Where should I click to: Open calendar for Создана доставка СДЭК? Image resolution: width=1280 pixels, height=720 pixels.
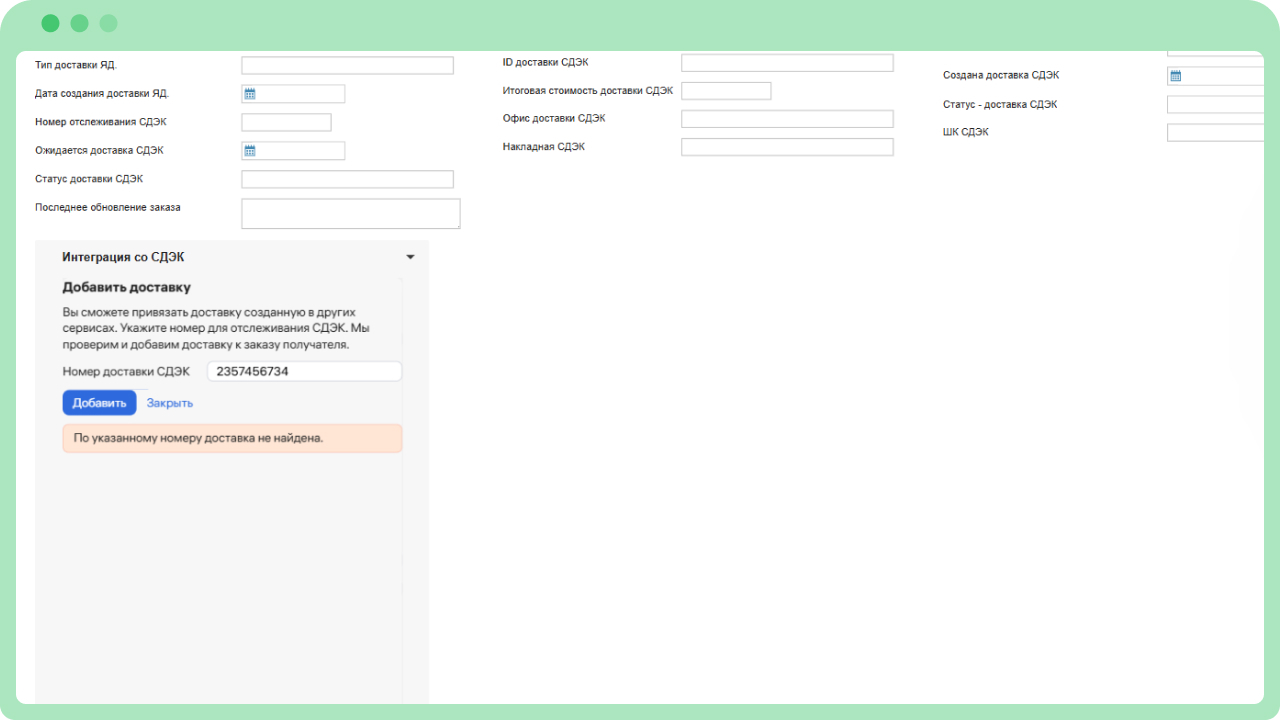[x=1176, y=76]
